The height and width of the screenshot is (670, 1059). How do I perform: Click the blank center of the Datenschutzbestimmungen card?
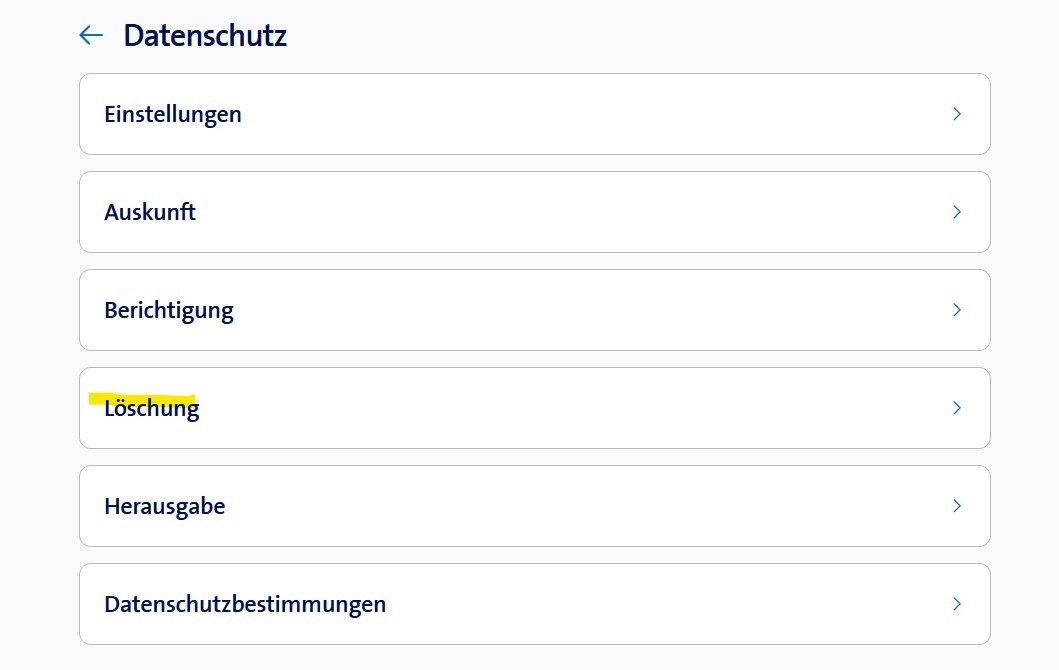pos(640,604)
